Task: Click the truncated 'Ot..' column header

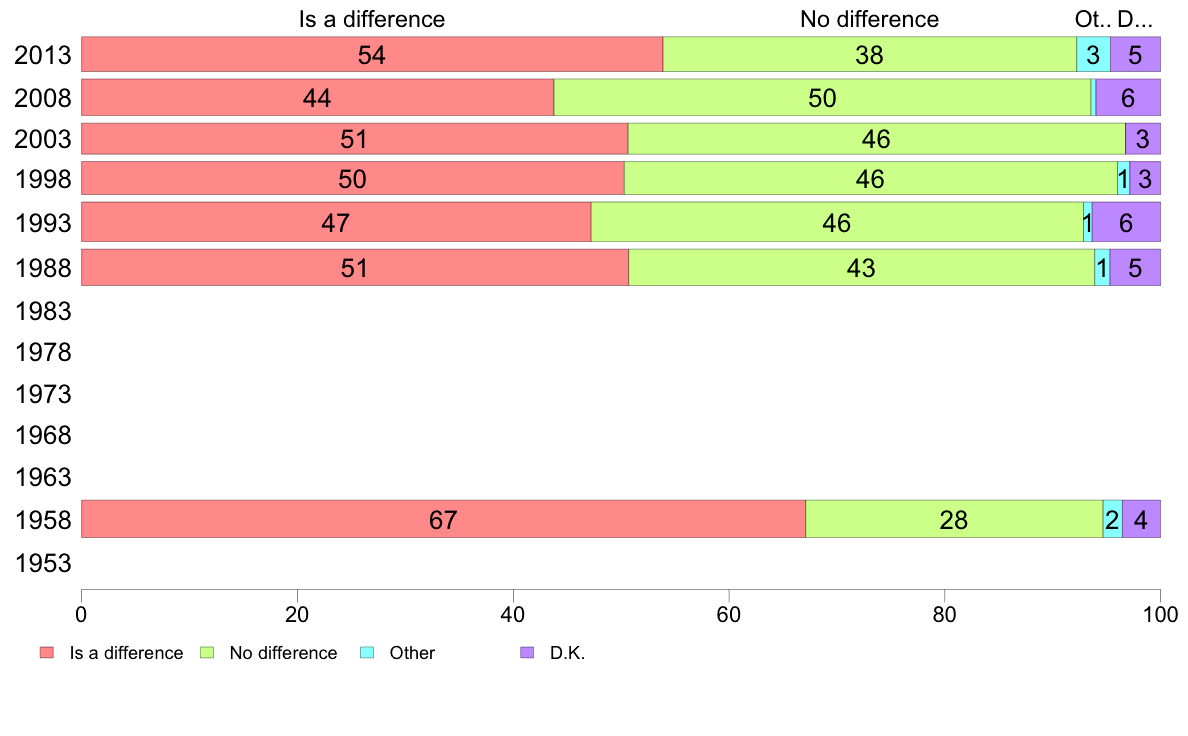Action: 1092,19
